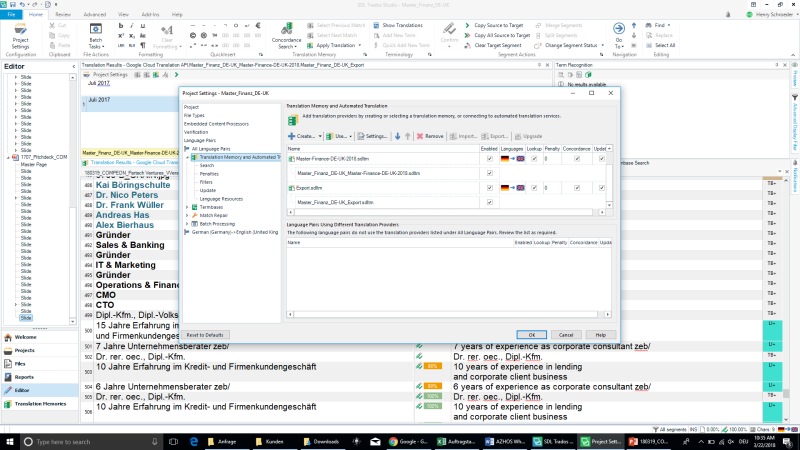Apply underline formatting from the ribbon

[143, 26]
